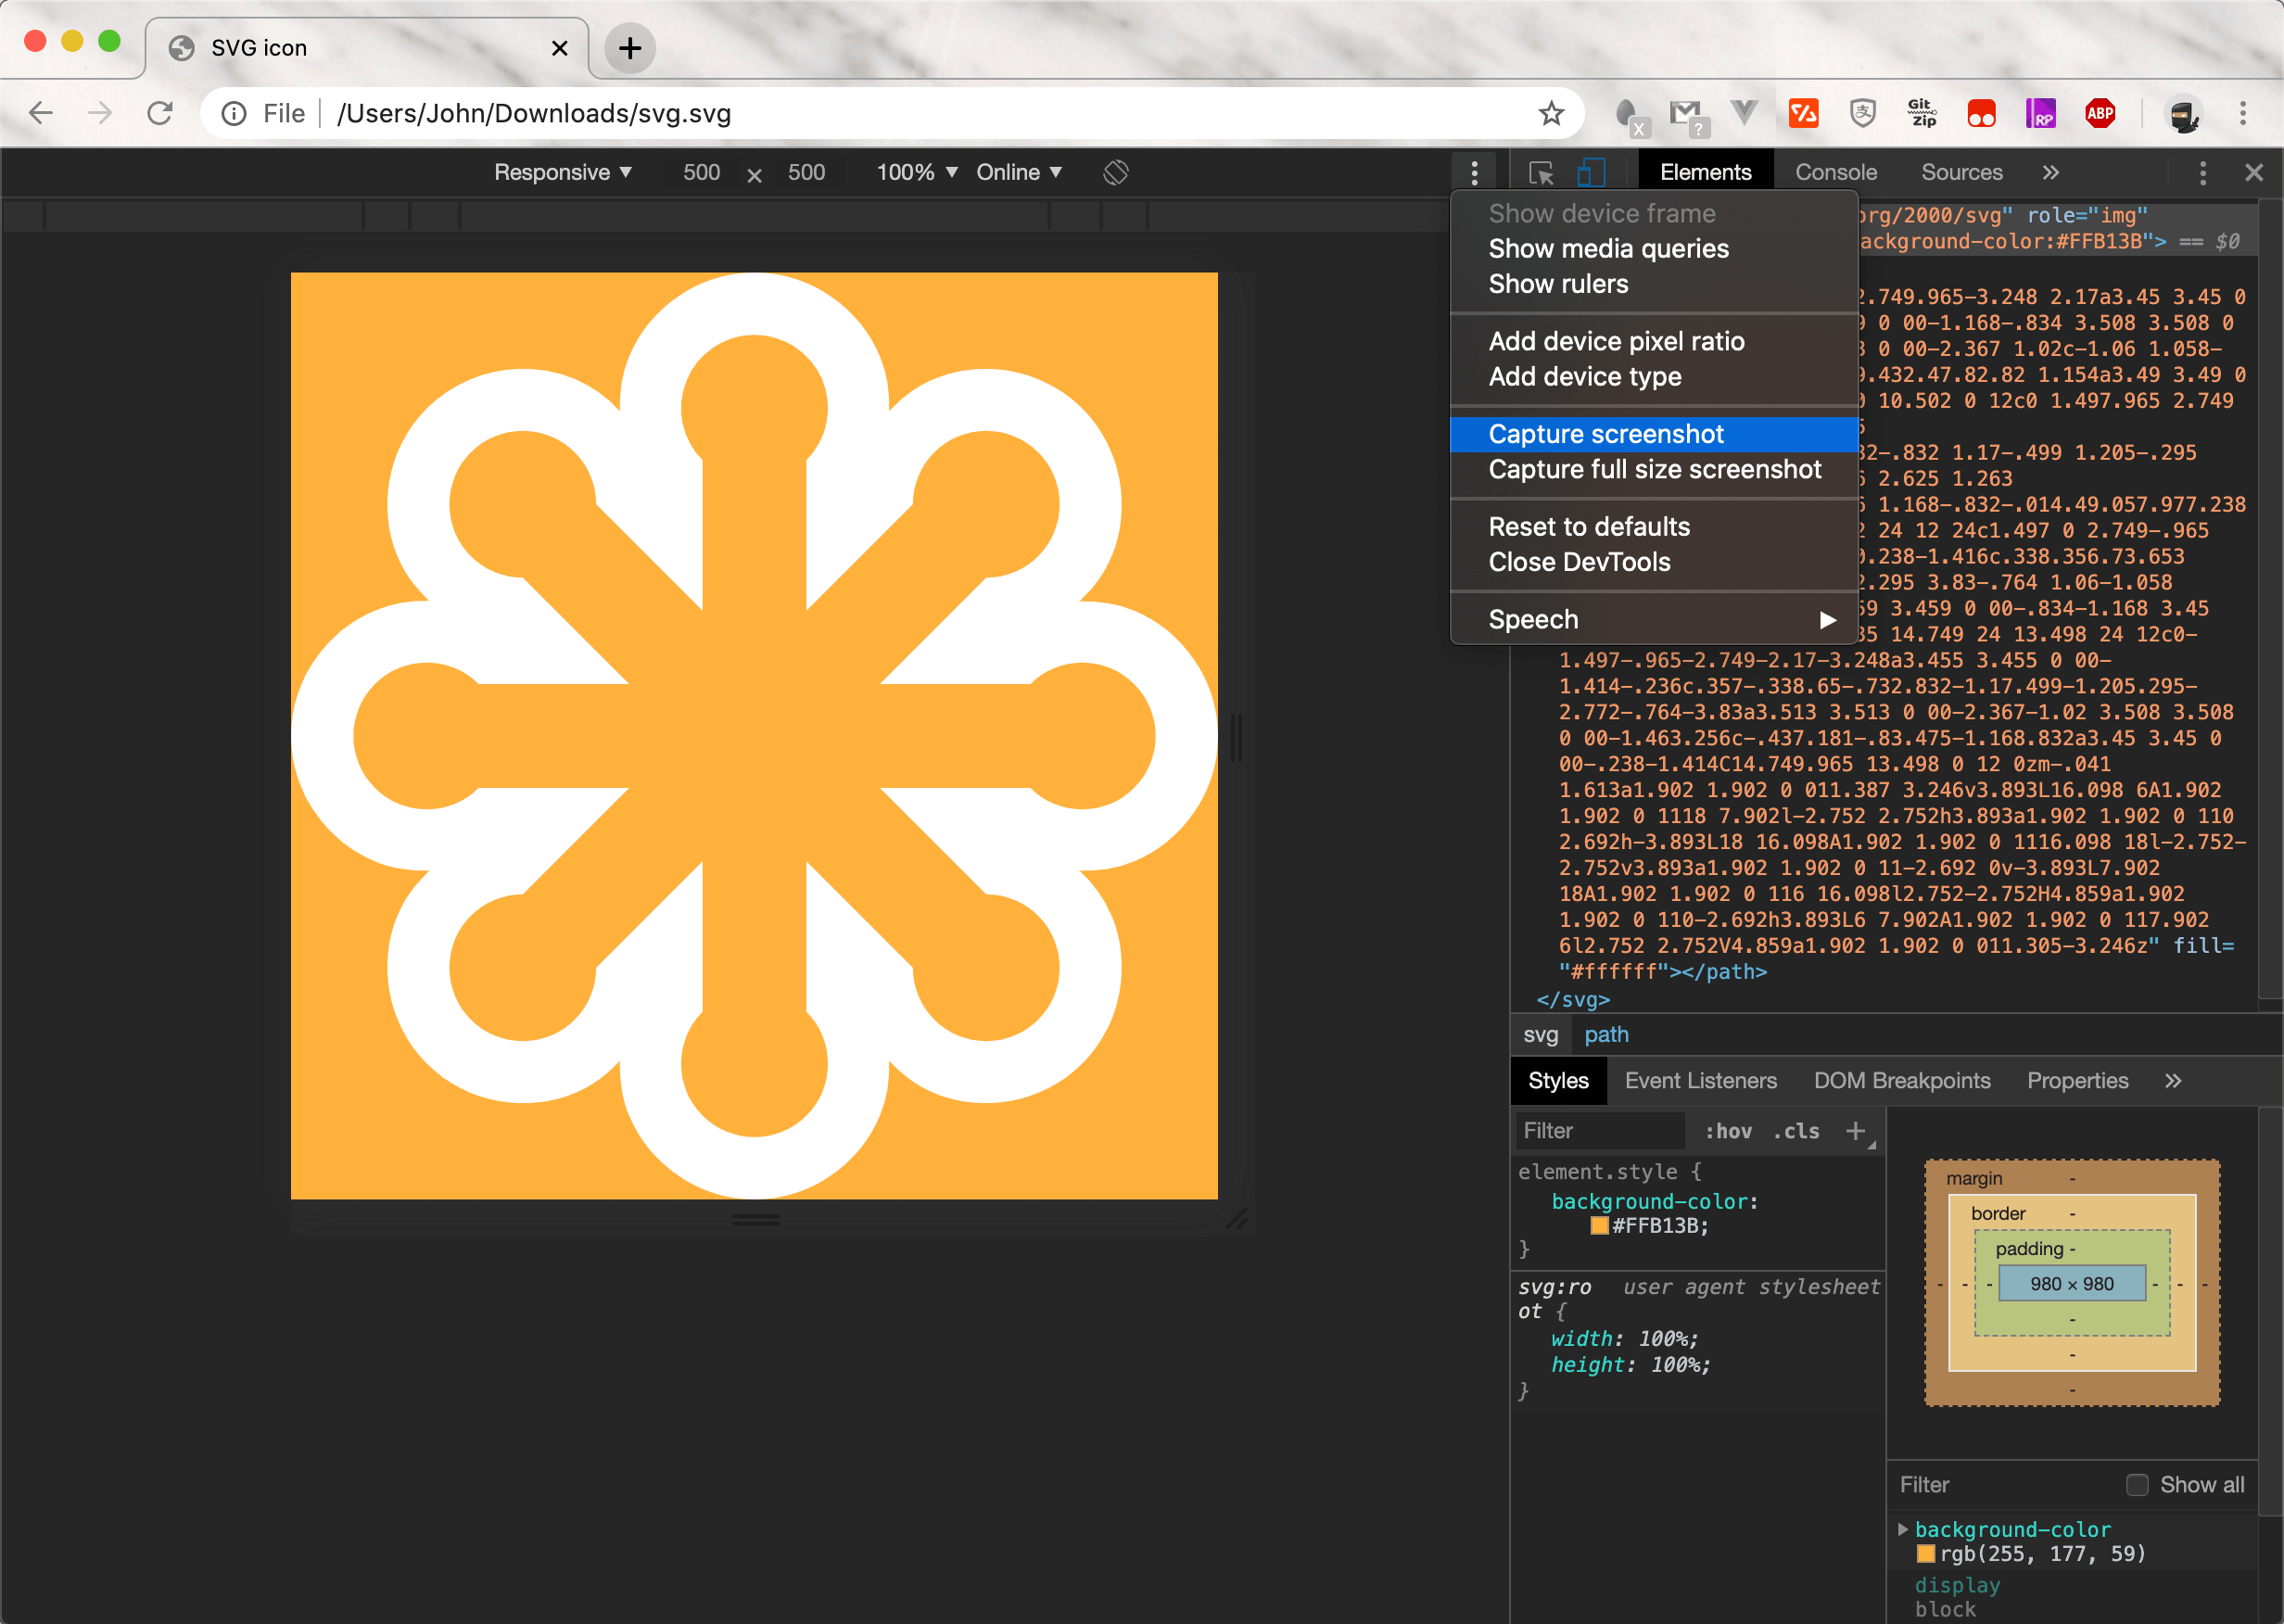Click the path breadcrumb element
This screenshot has width=2284, height=1624.
point(1606,1034)
